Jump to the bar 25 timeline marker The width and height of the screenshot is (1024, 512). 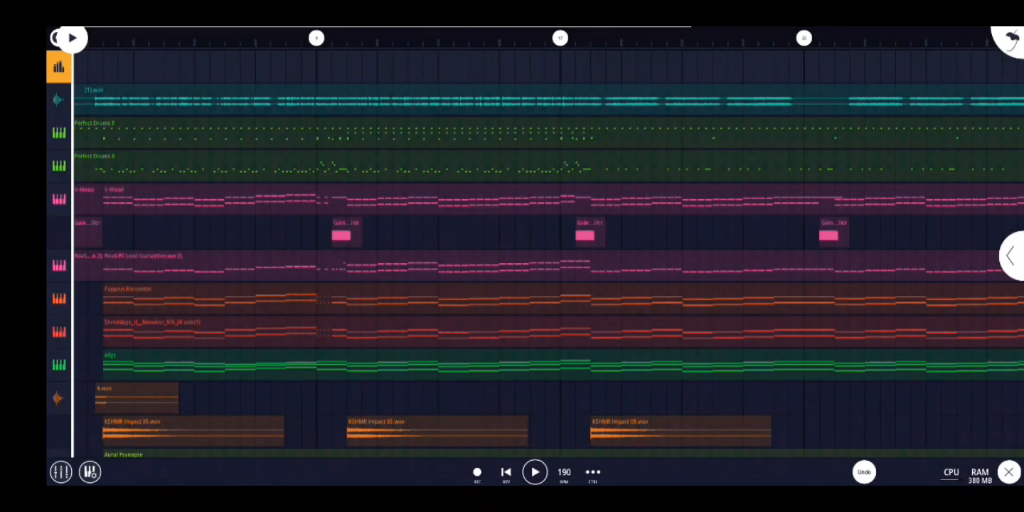click(804, 38)
